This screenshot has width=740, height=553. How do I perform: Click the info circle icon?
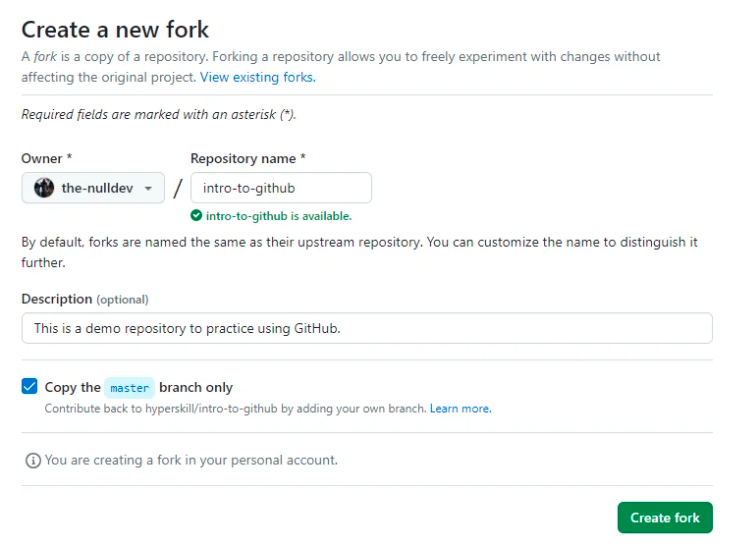pos(33,460)
